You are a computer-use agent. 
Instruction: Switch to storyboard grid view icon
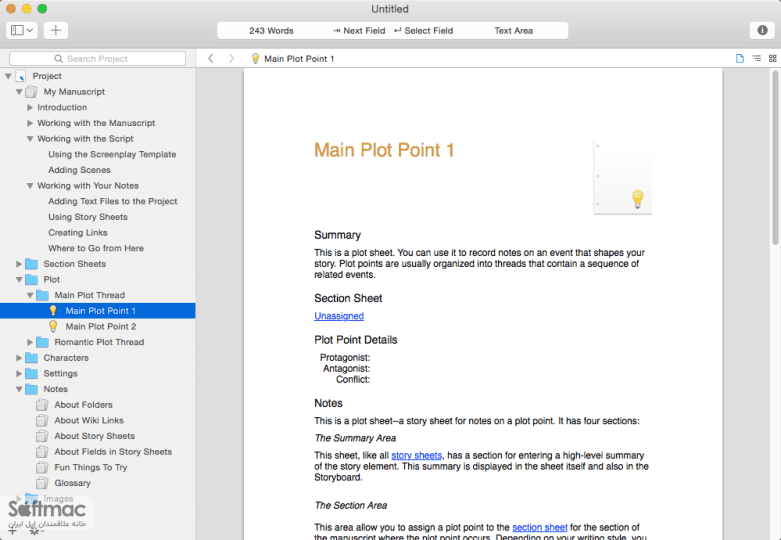coord(773,59)
